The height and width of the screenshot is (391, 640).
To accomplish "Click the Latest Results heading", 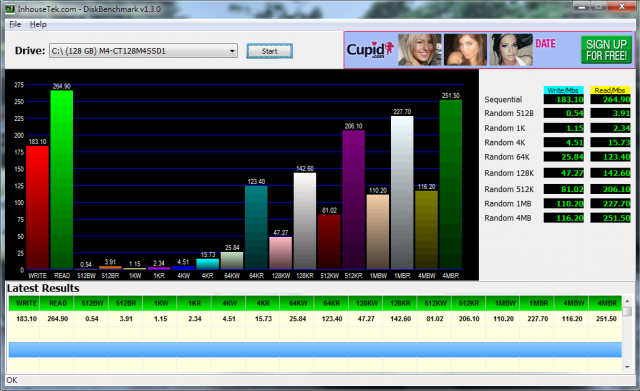I will (x=43, y=288).
